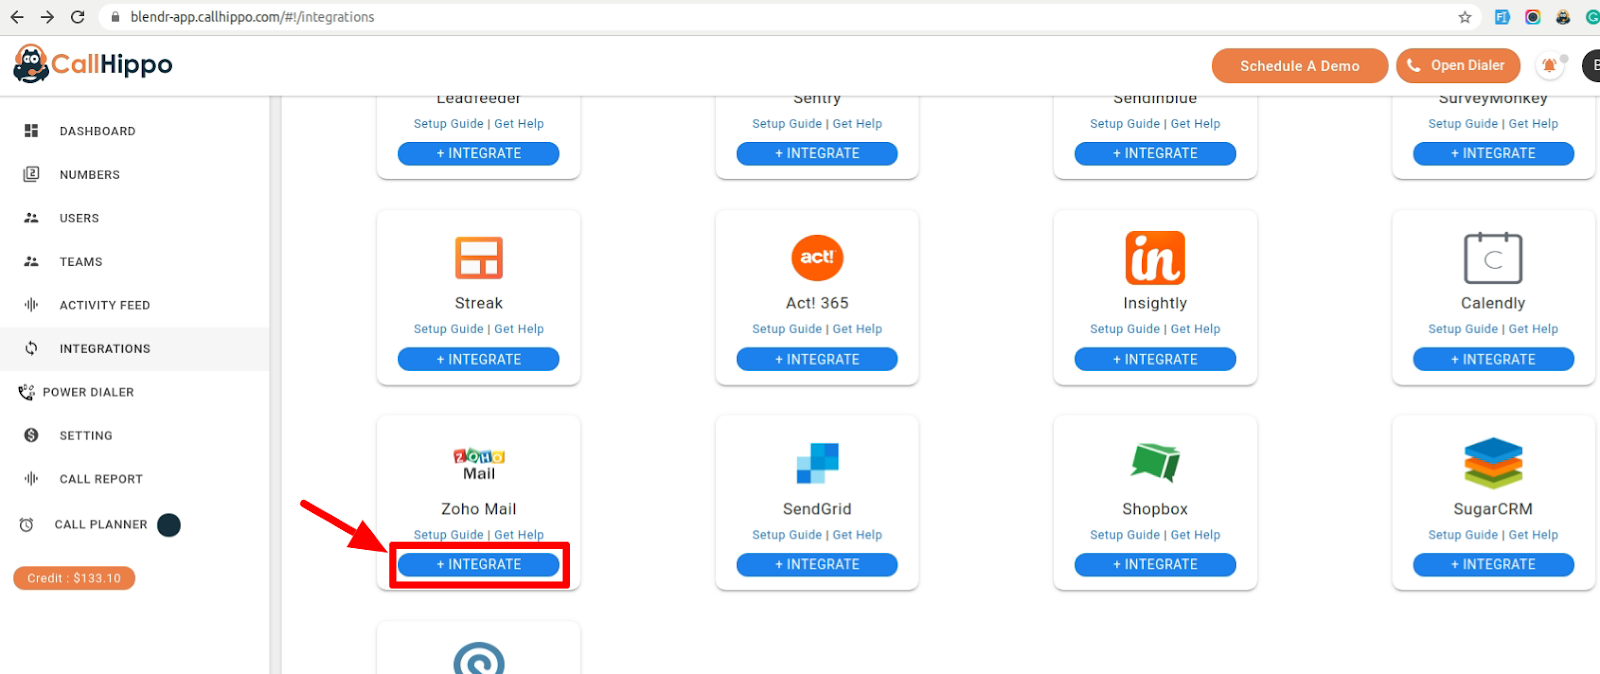Viewport: 1600px width, 674px height.
Task: Open Calendly Setup Guide link
Action: [1462, 329]
